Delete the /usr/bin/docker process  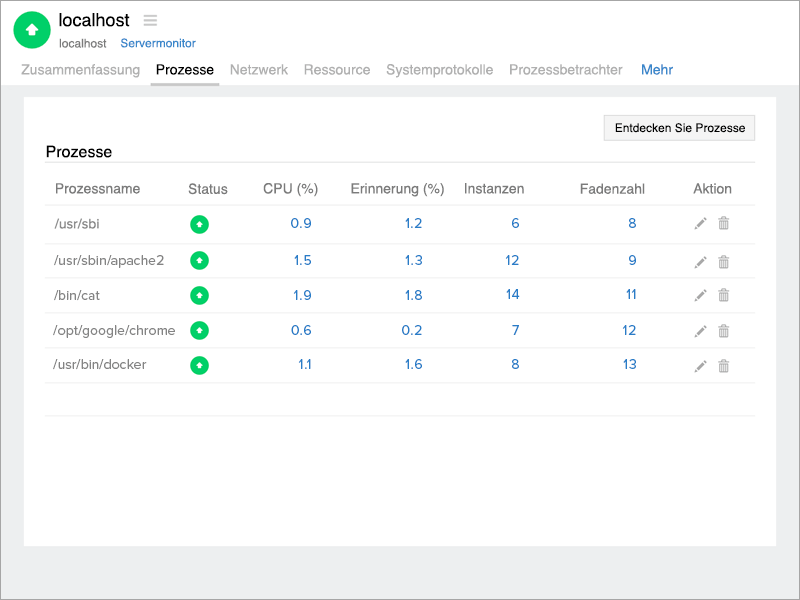pyautogui.click(x=724, y=366)
